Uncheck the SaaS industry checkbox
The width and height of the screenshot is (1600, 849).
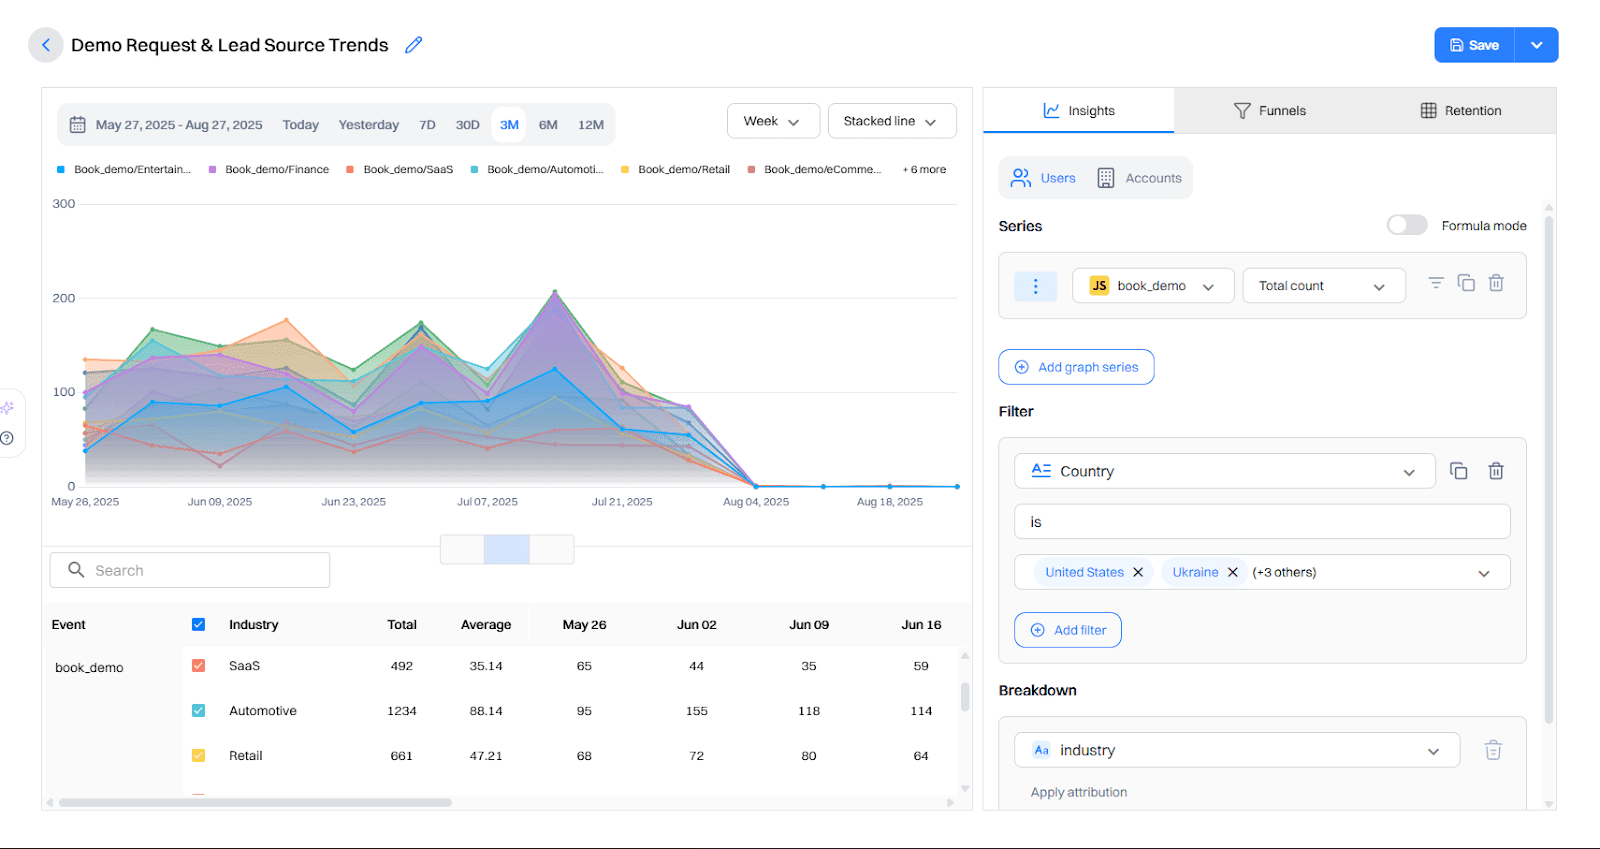click(x=198, y=666)
